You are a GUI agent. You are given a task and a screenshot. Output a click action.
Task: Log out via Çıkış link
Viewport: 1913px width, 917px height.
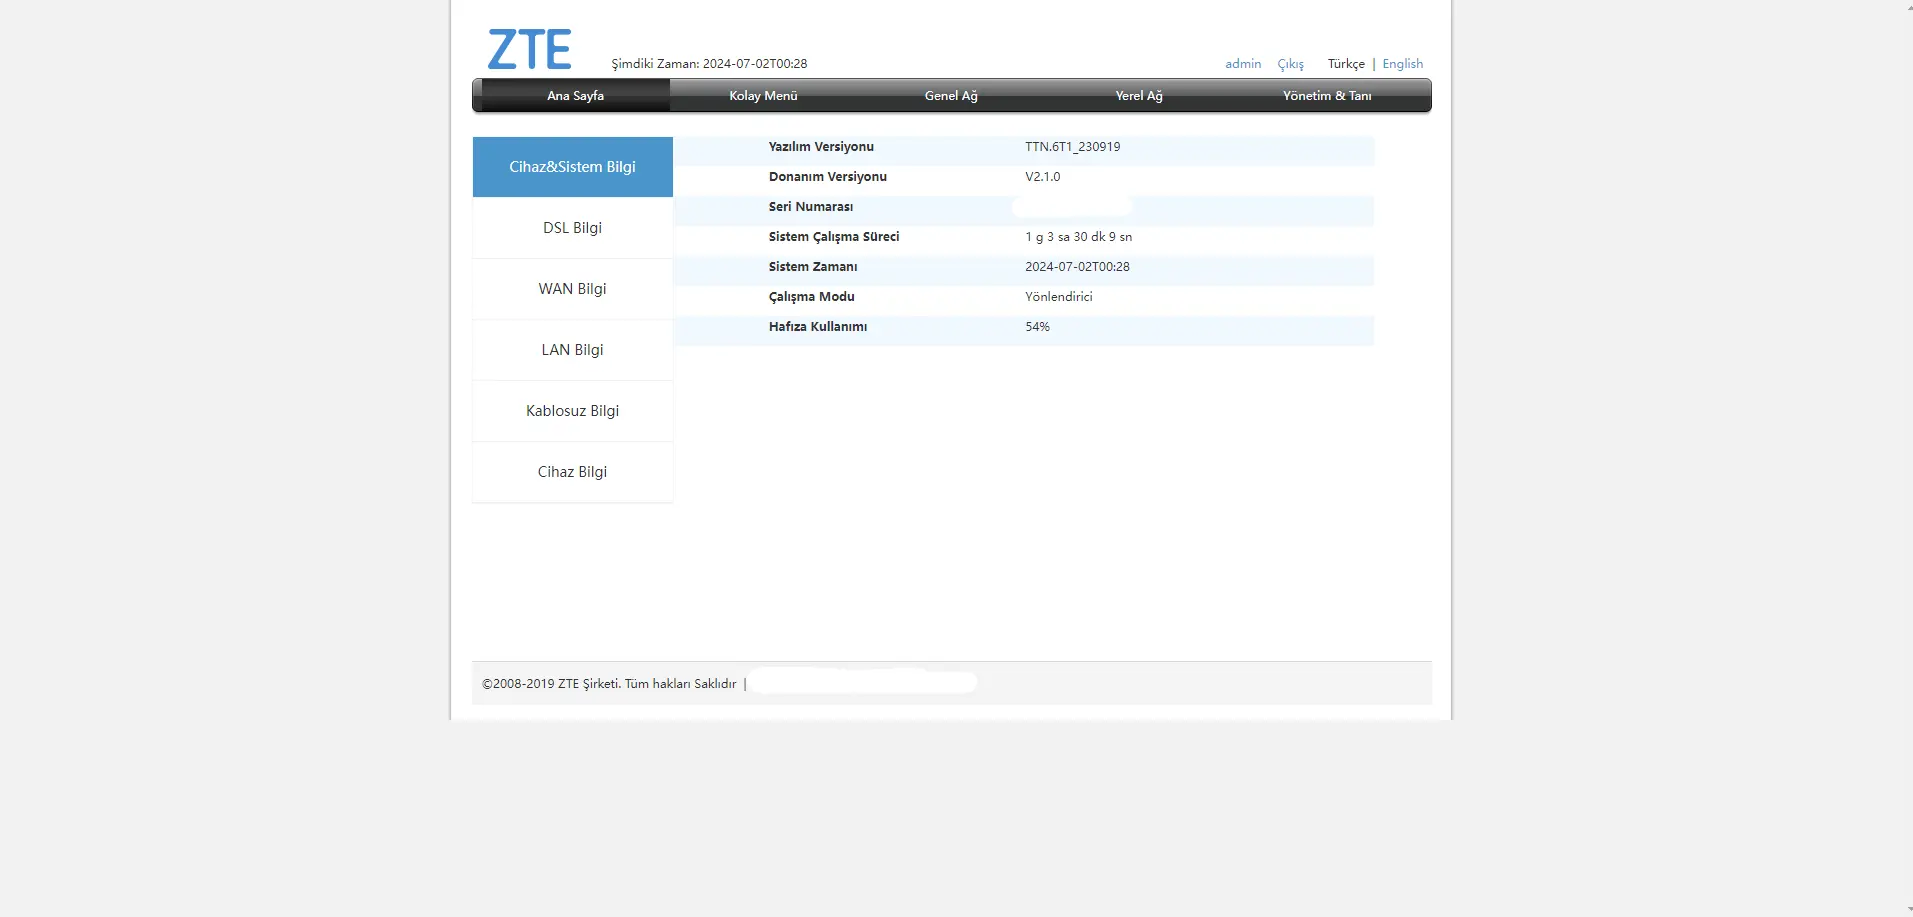pos(1290,64)
